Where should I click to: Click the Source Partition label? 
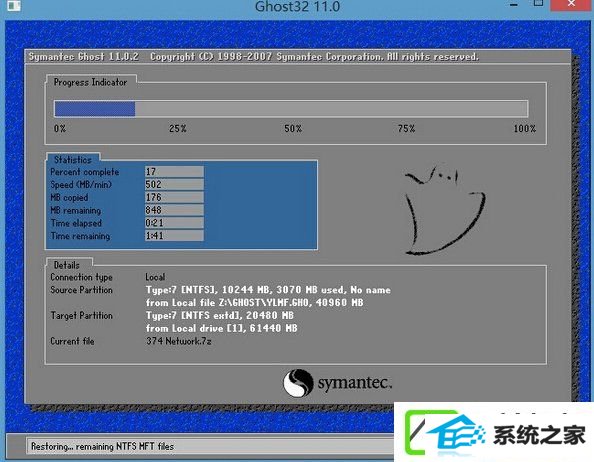pyautogui.click(x=81, y=290)
